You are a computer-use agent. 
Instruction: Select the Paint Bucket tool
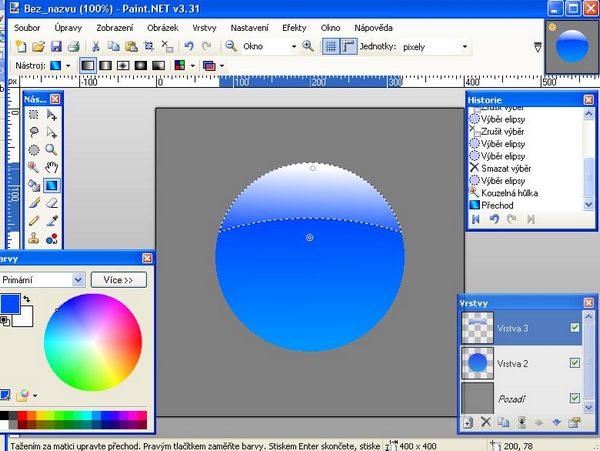[x=33, y=185]
